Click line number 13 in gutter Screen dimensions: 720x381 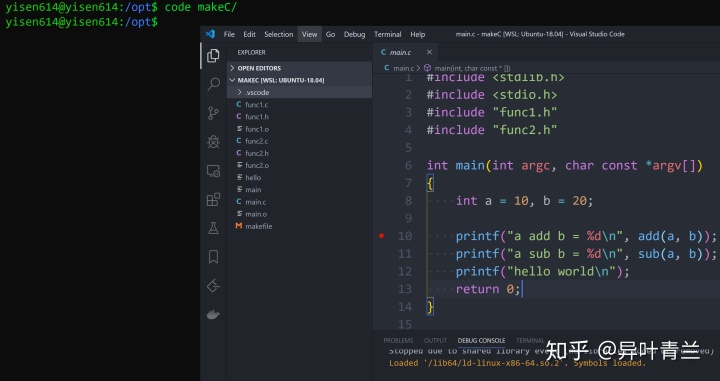pos(405,289)
